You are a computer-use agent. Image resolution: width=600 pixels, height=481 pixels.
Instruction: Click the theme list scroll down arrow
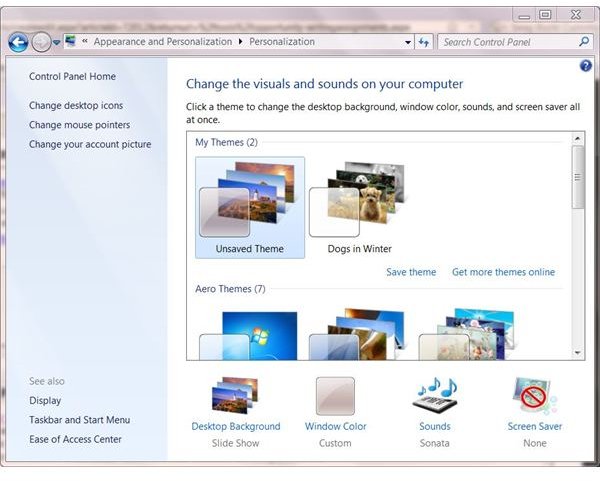(x=577, y=353)
